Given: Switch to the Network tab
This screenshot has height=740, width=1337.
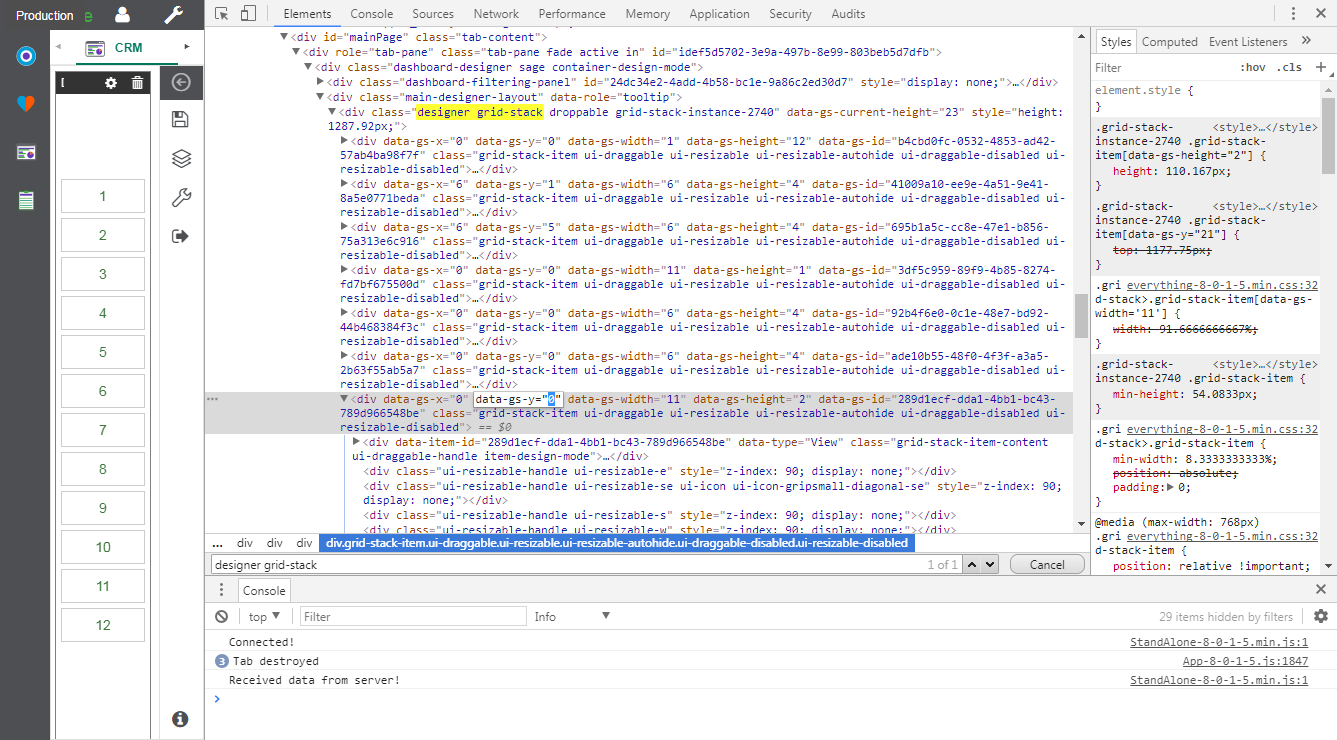Looking at the screenshot, I should point(496,13).
